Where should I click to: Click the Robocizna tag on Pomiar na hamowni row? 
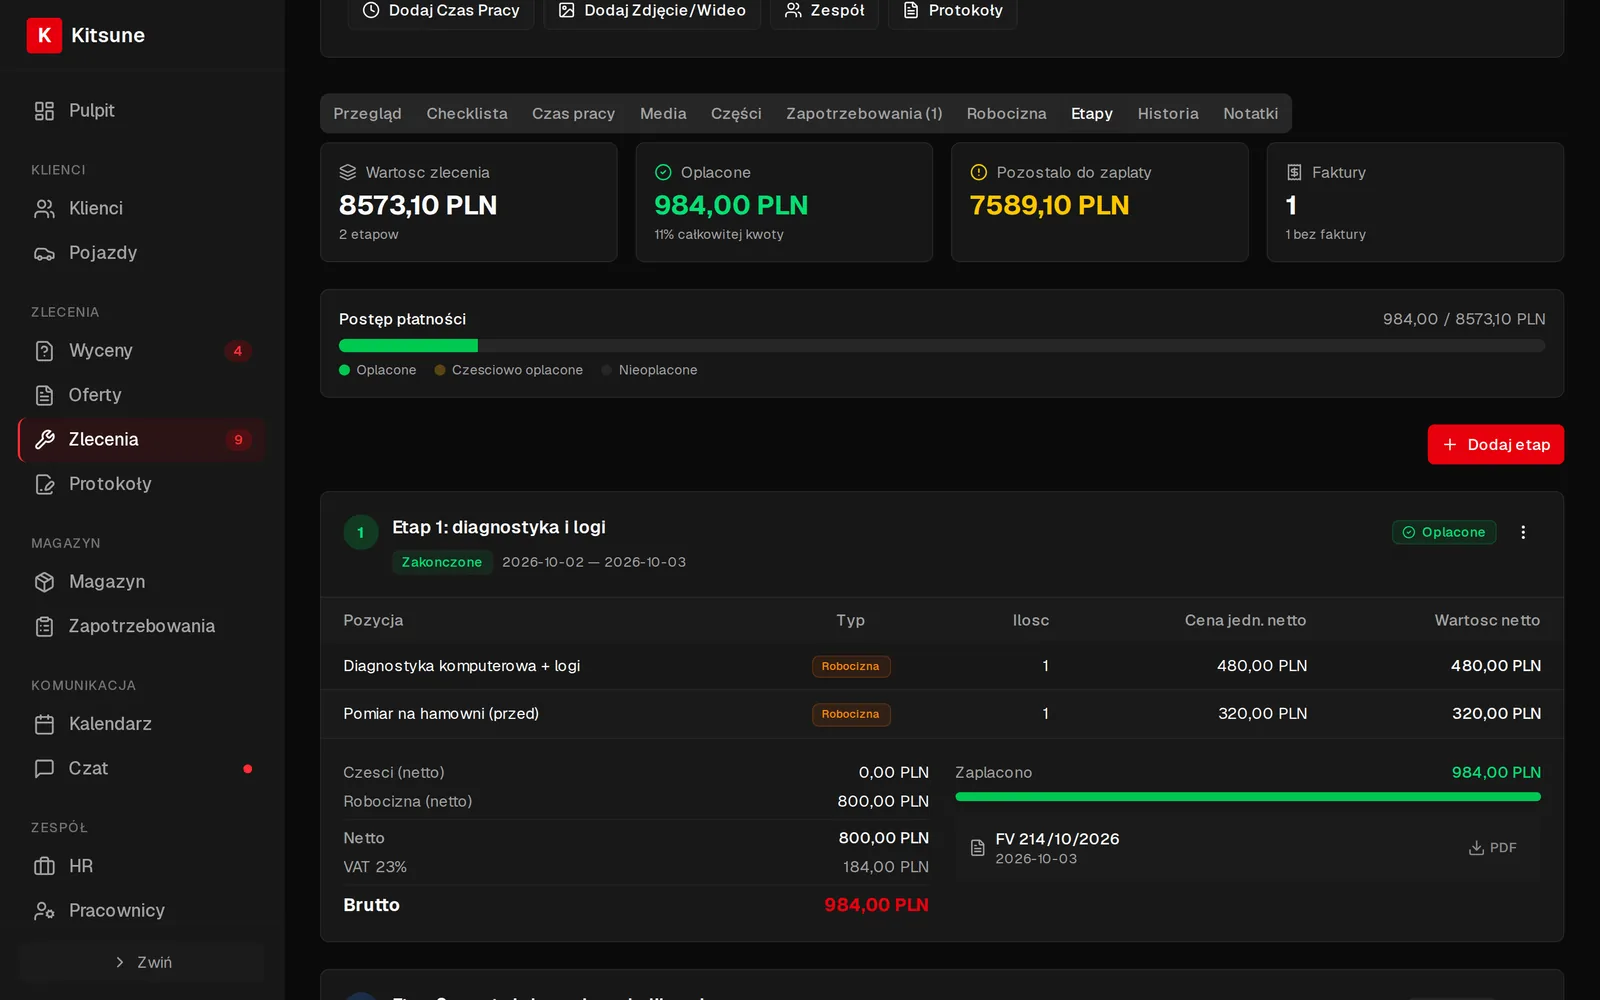[x=850, y=715]
